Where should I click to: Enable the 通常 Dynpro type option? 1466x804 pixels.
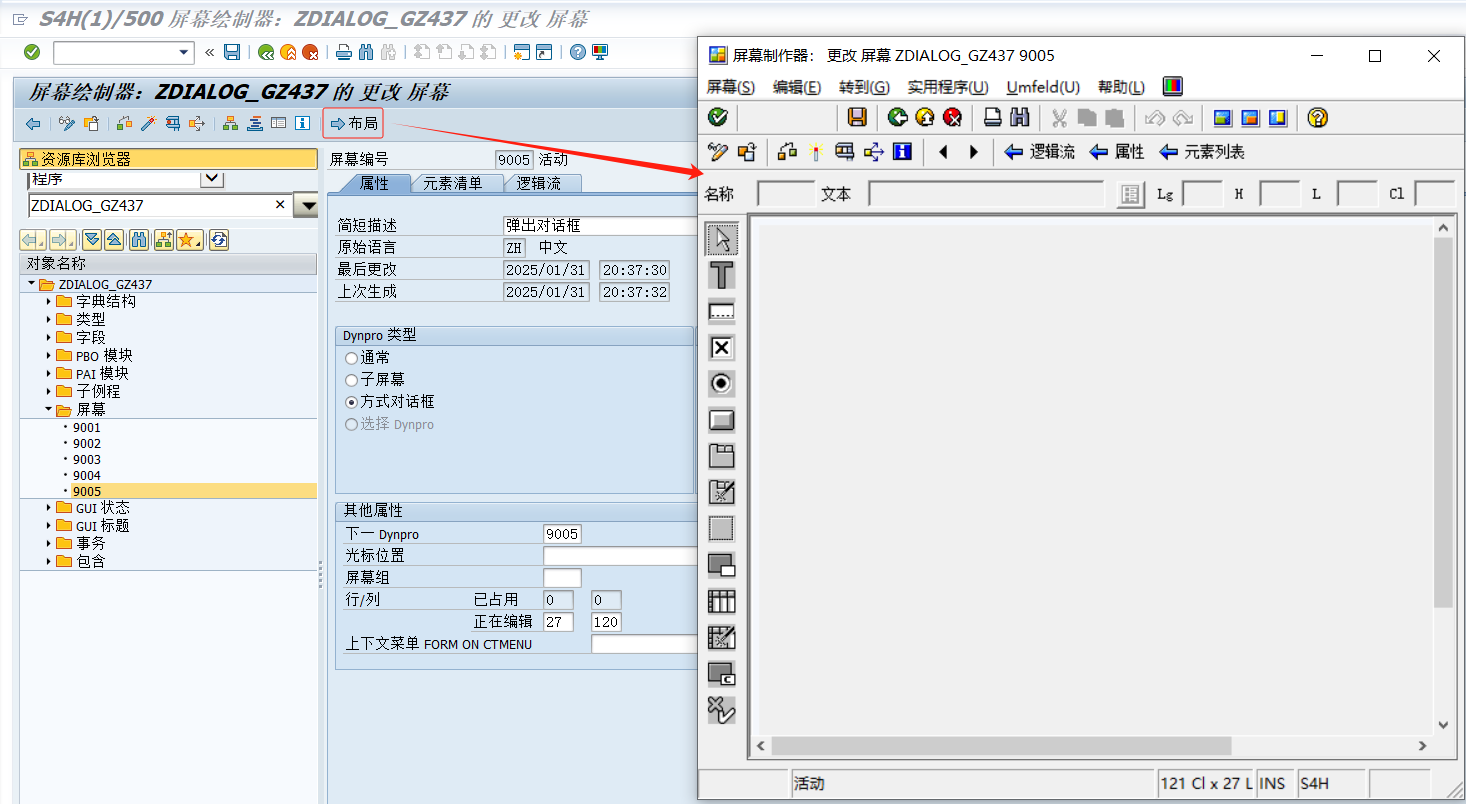(x=352, y=358)
